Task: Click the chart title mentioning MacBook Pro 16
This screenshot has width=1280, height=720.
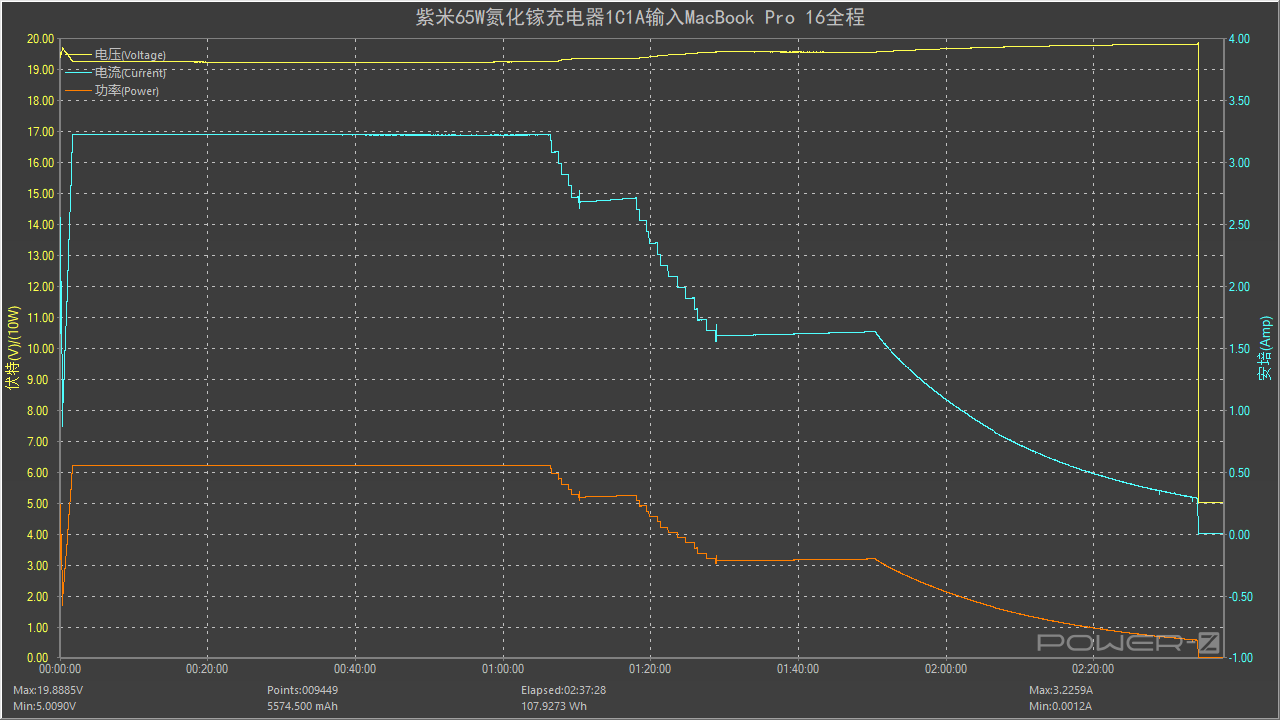Action: click(x=640, y=18)
